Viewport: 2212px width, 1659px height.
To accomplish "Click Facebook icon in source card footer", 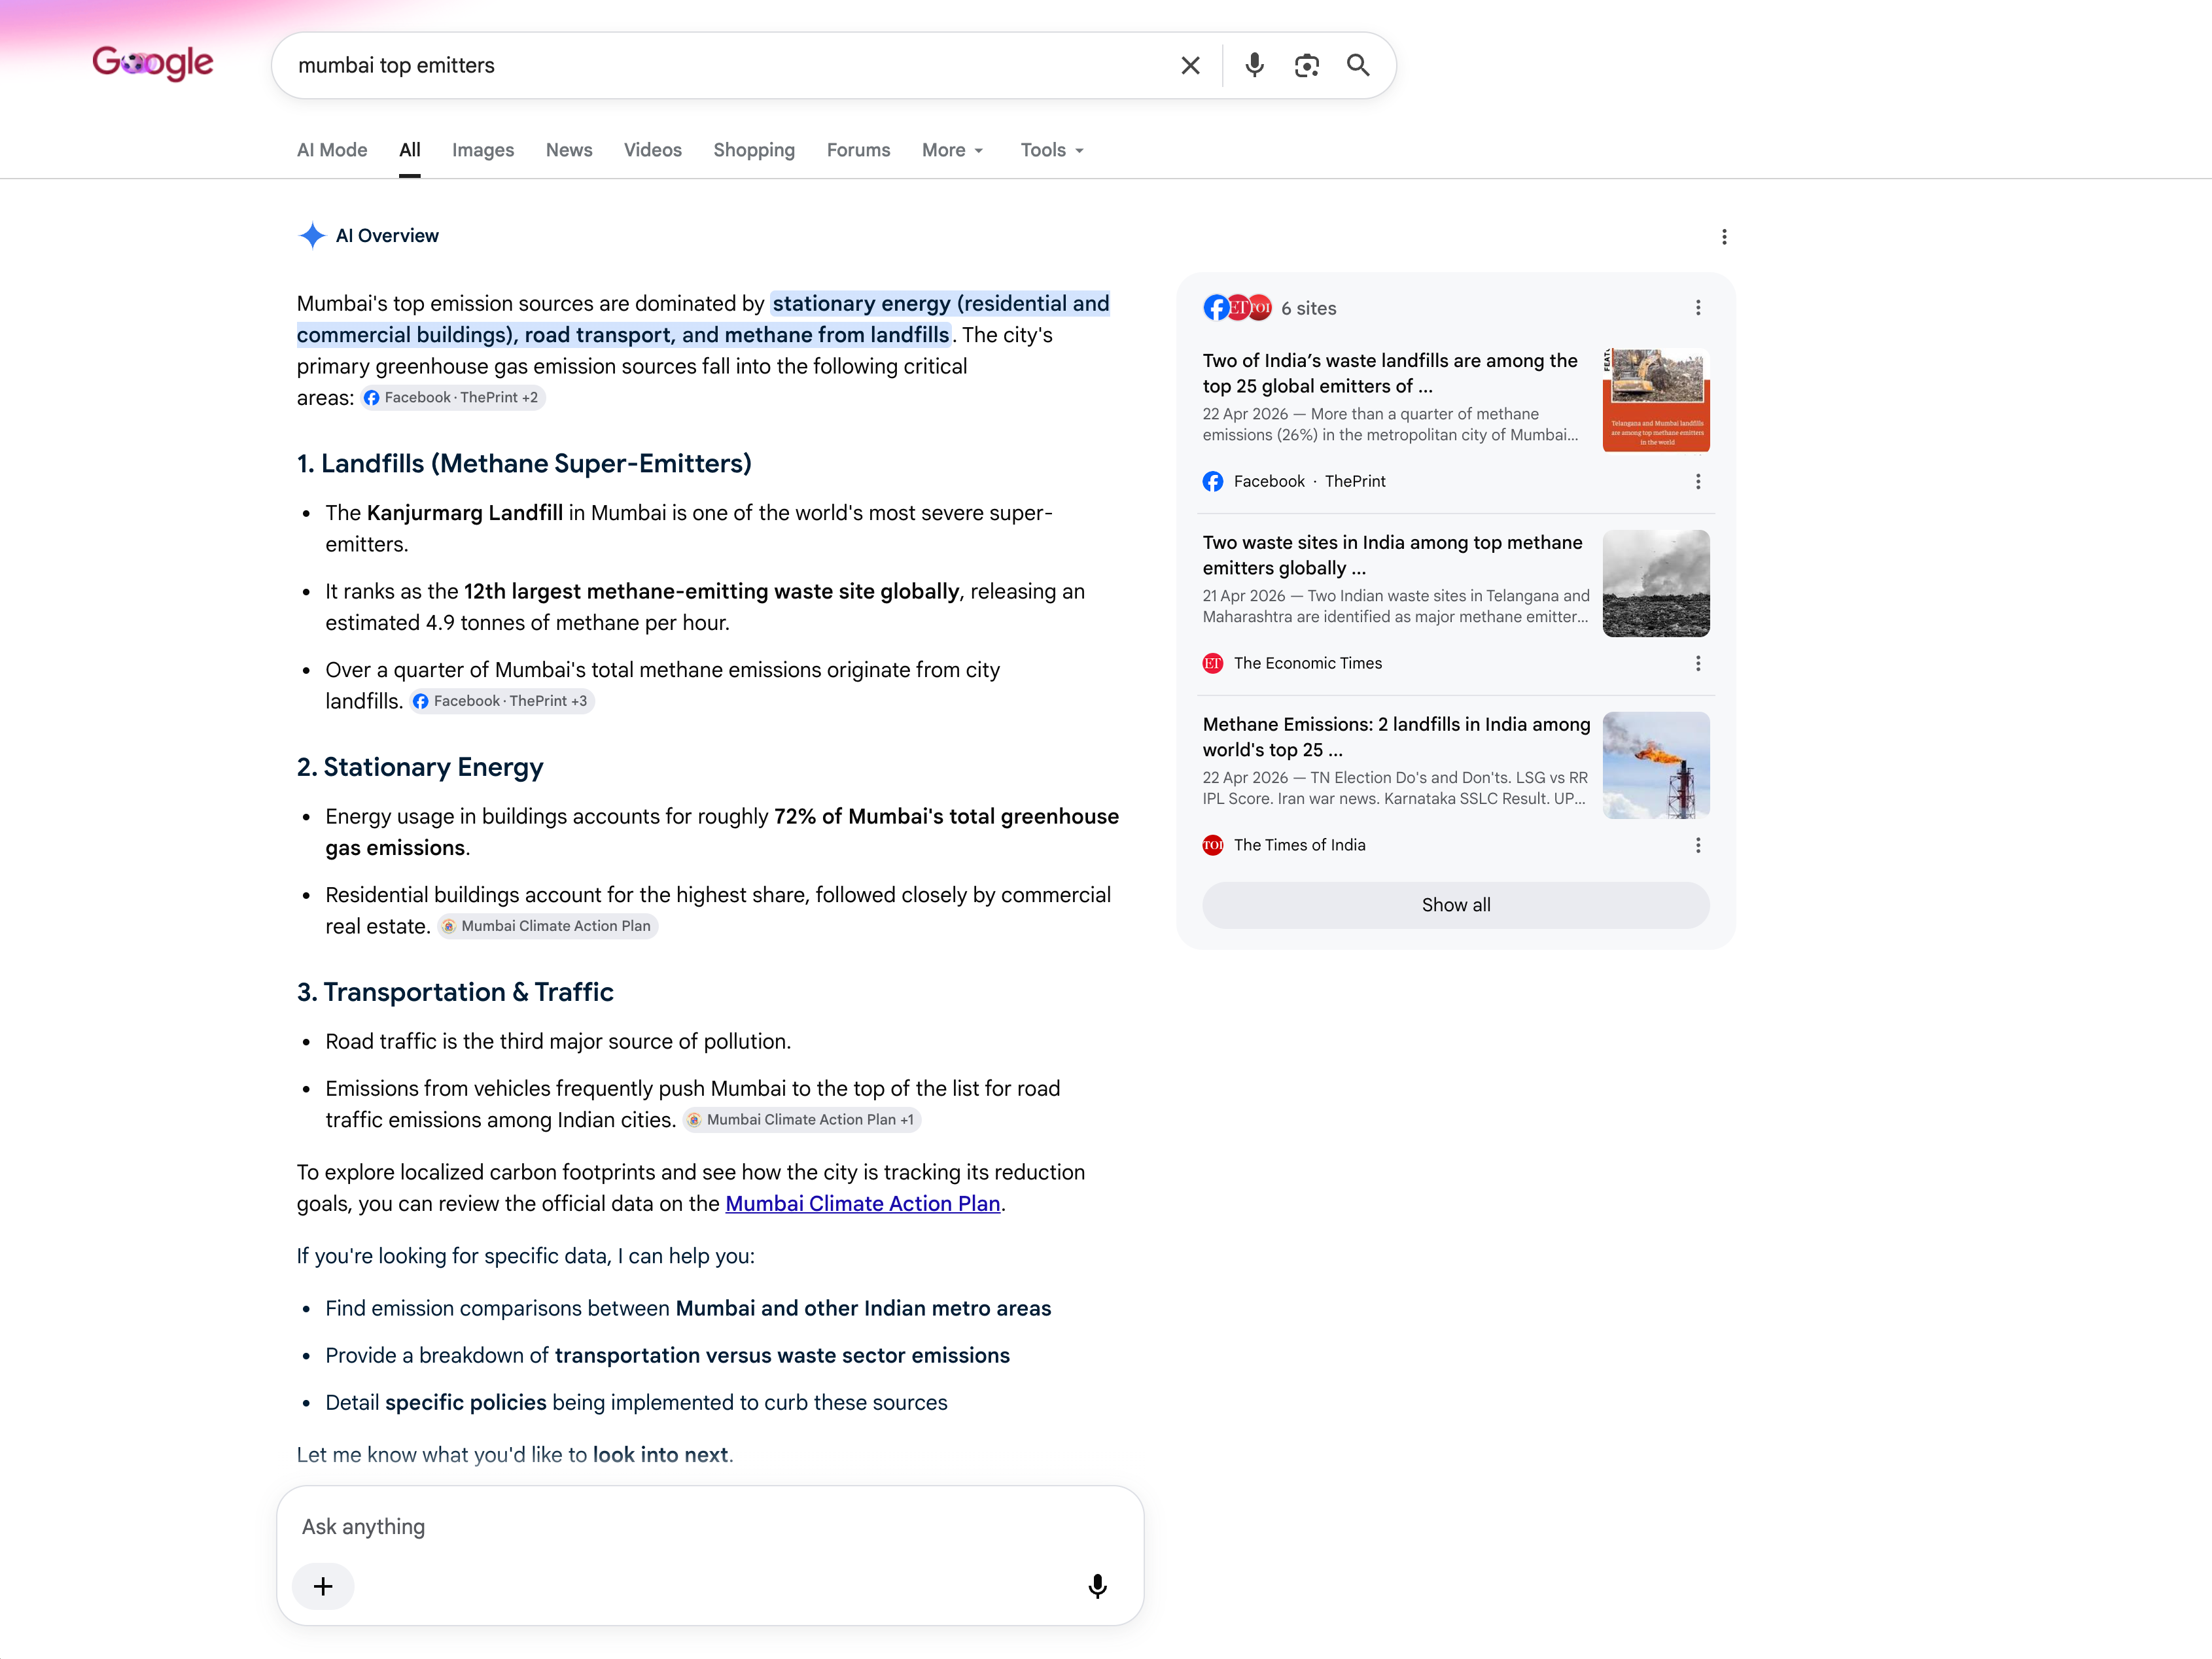I will point(1213,482).
